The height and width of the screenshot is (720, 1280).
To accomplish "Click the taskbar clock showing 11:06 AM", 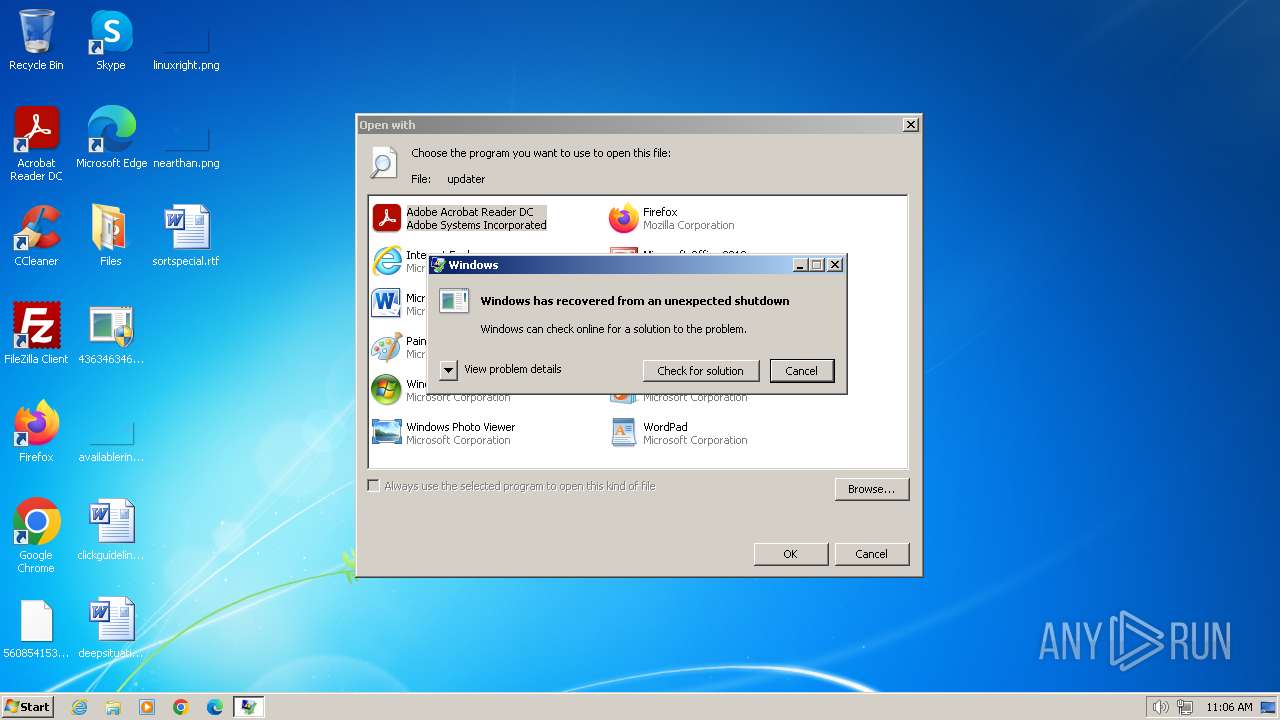I will [x=1229, y=707].
